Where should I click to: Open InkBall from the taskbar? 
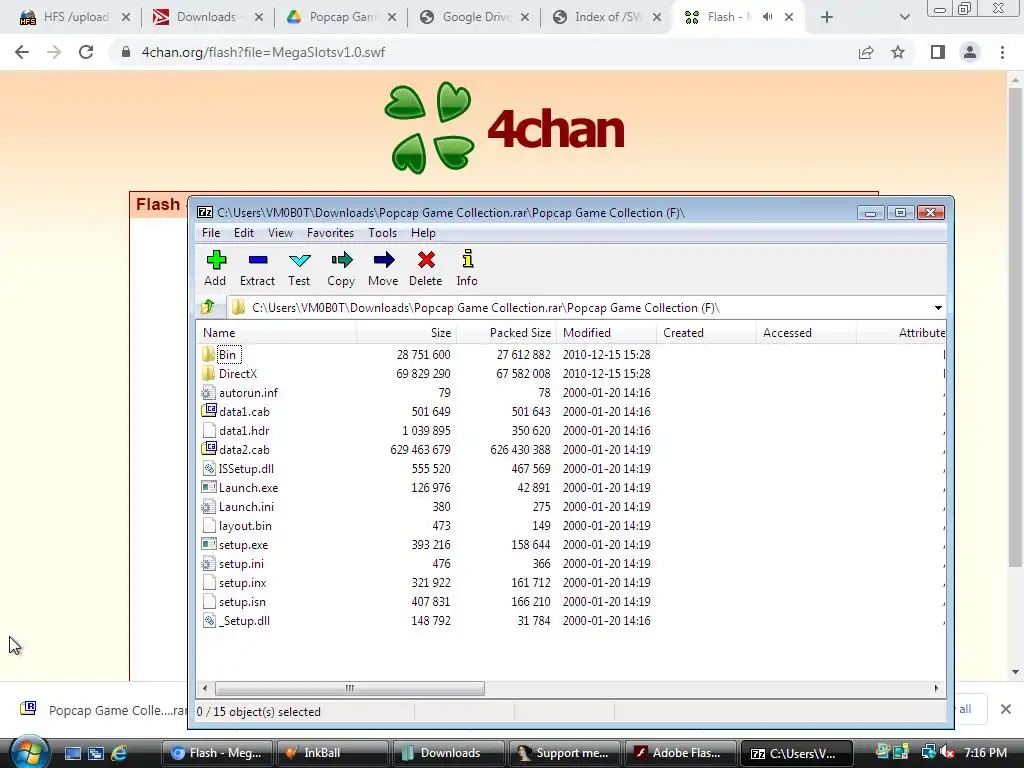[333, 754]
